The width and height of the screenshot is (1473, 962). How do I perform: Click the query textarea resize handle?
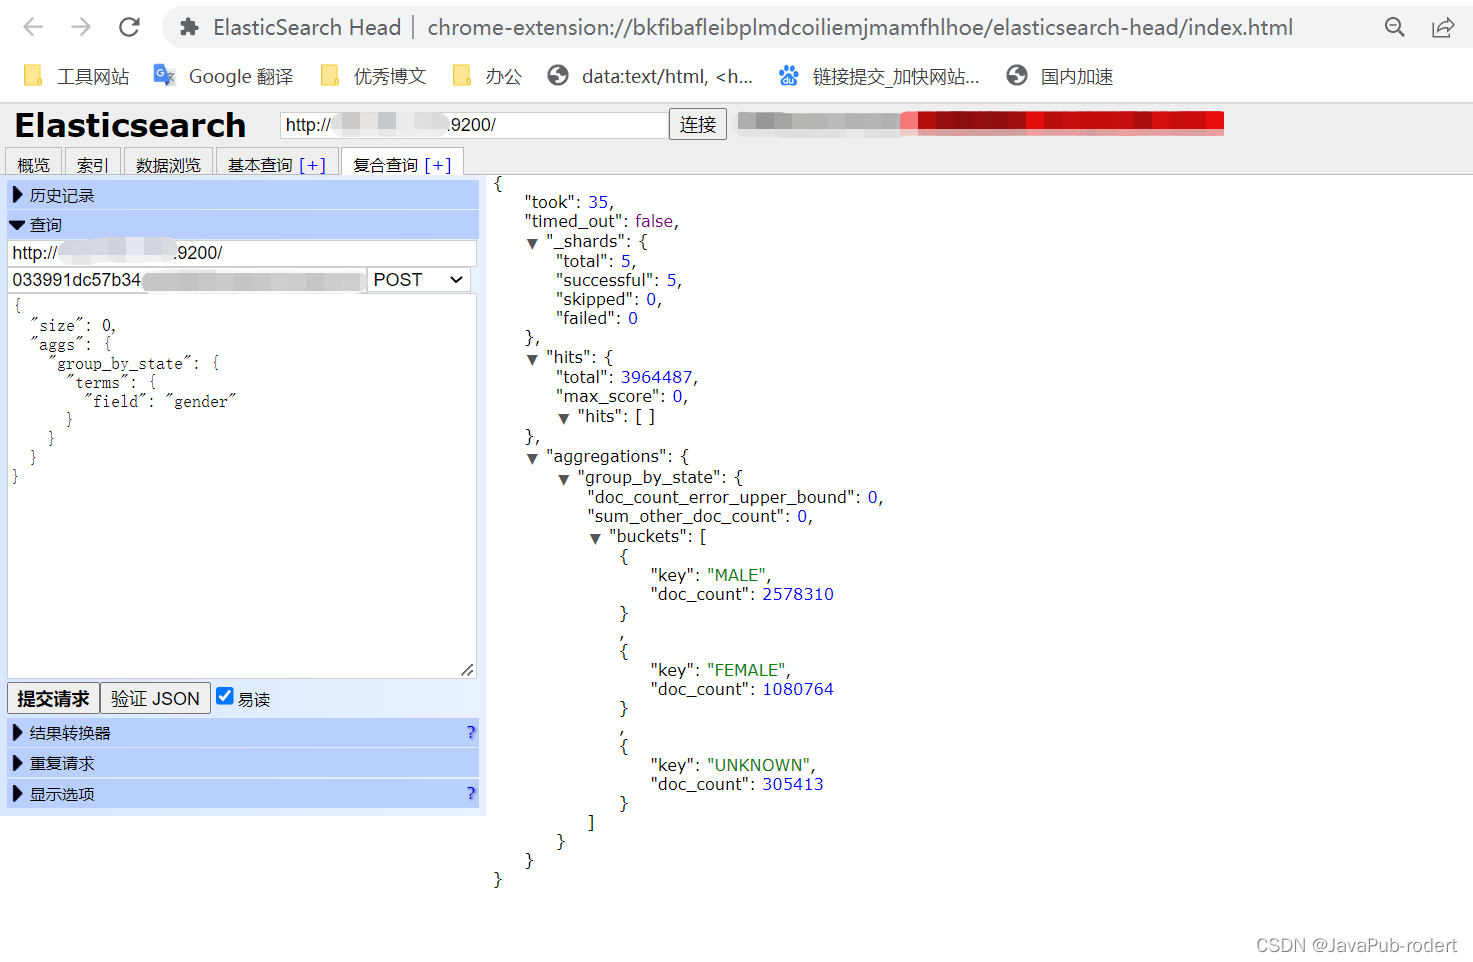coord(467,669)
